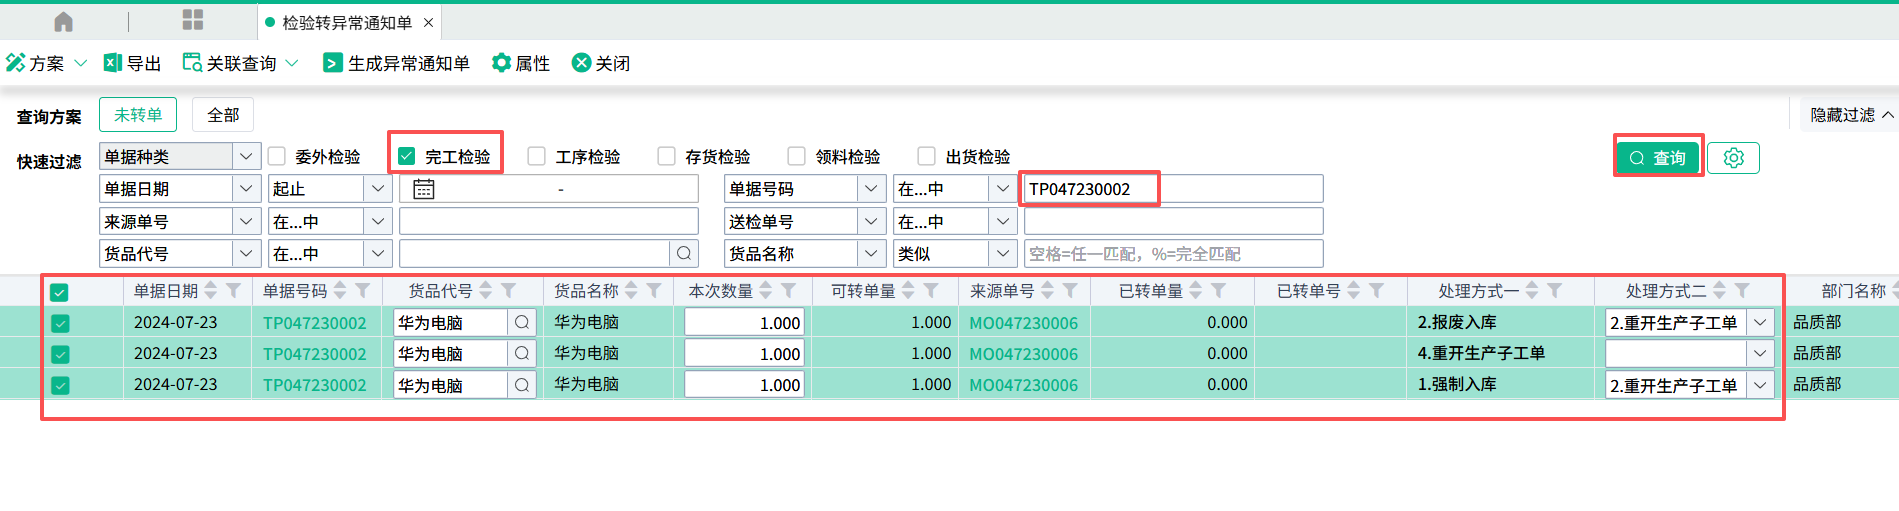
Task: Open 属性 gear settings
Action: tap(501, 63)
